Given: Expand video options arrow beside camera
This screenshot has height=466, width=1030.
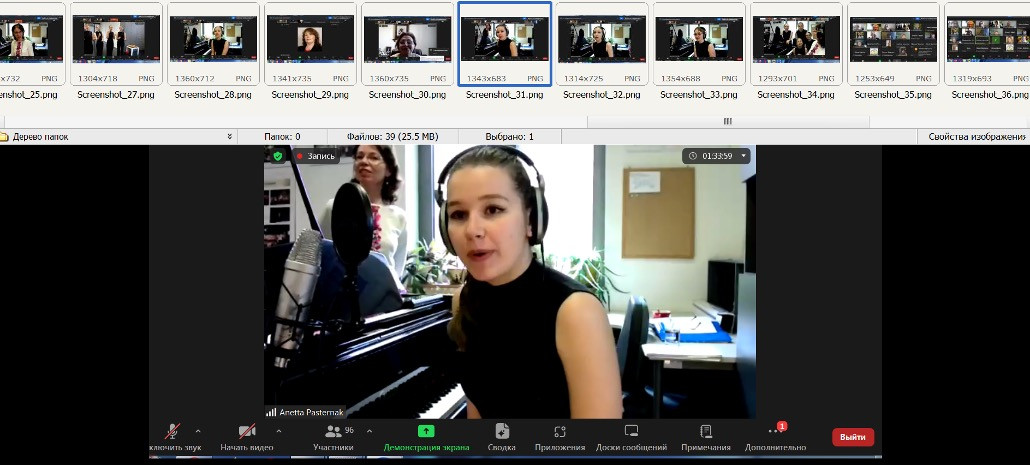Looking at the screenshot, I should 279,431.
